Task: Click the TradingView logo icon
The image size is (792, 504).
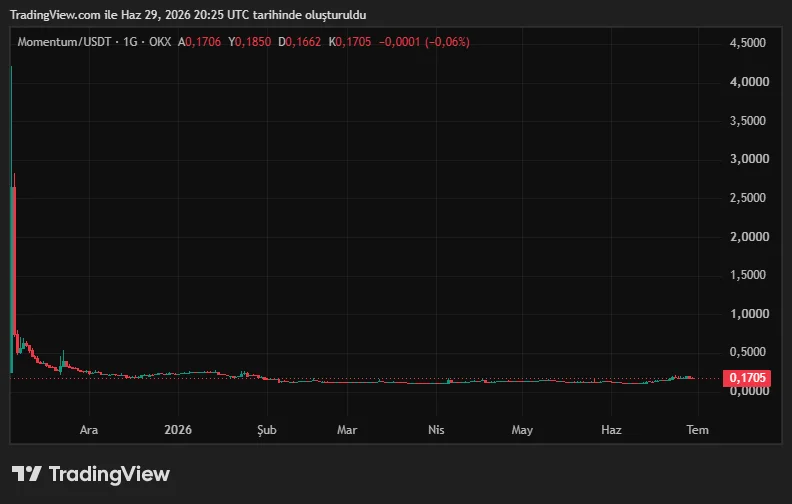Action: point(27,474)
